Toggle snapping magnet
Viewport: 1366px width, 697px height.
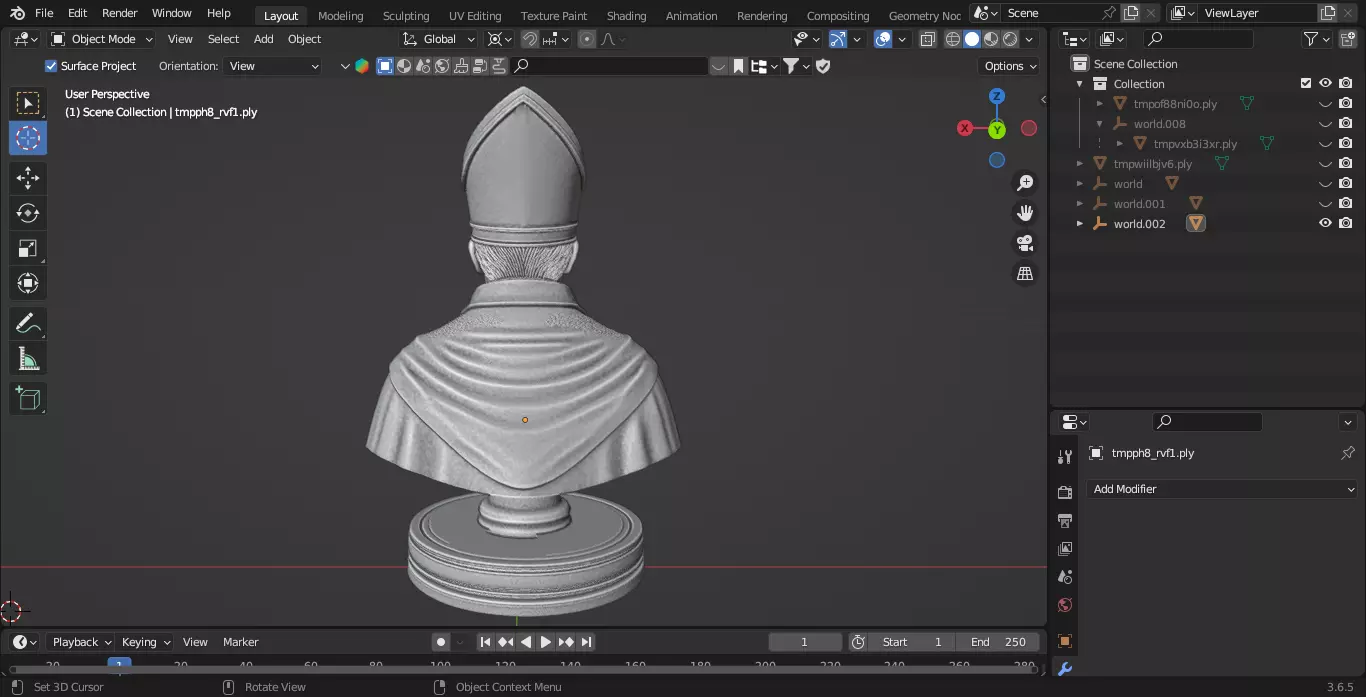(530, 39)
